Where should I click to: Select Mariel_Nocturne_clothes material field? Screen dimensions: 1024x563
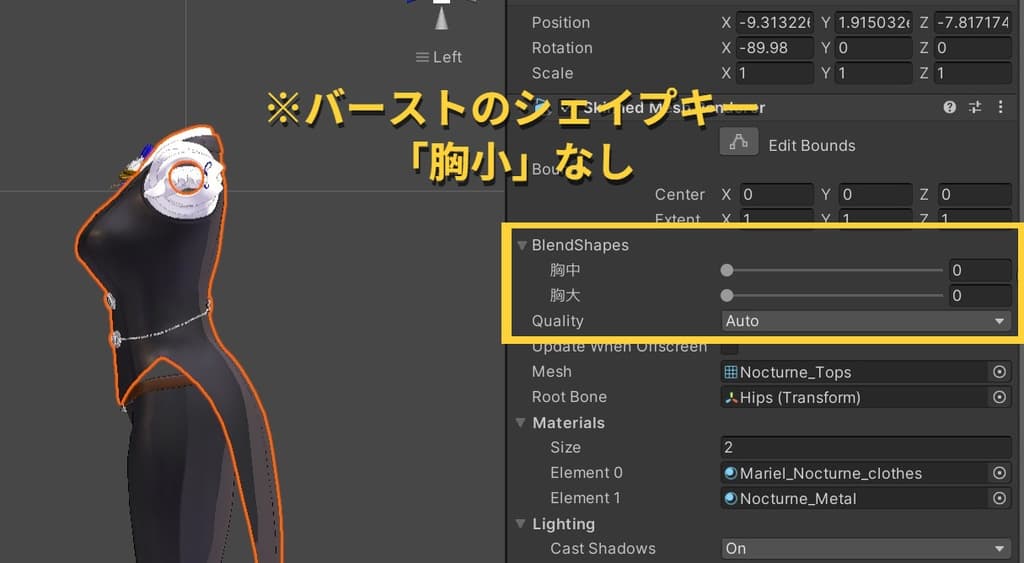point(854,474)
